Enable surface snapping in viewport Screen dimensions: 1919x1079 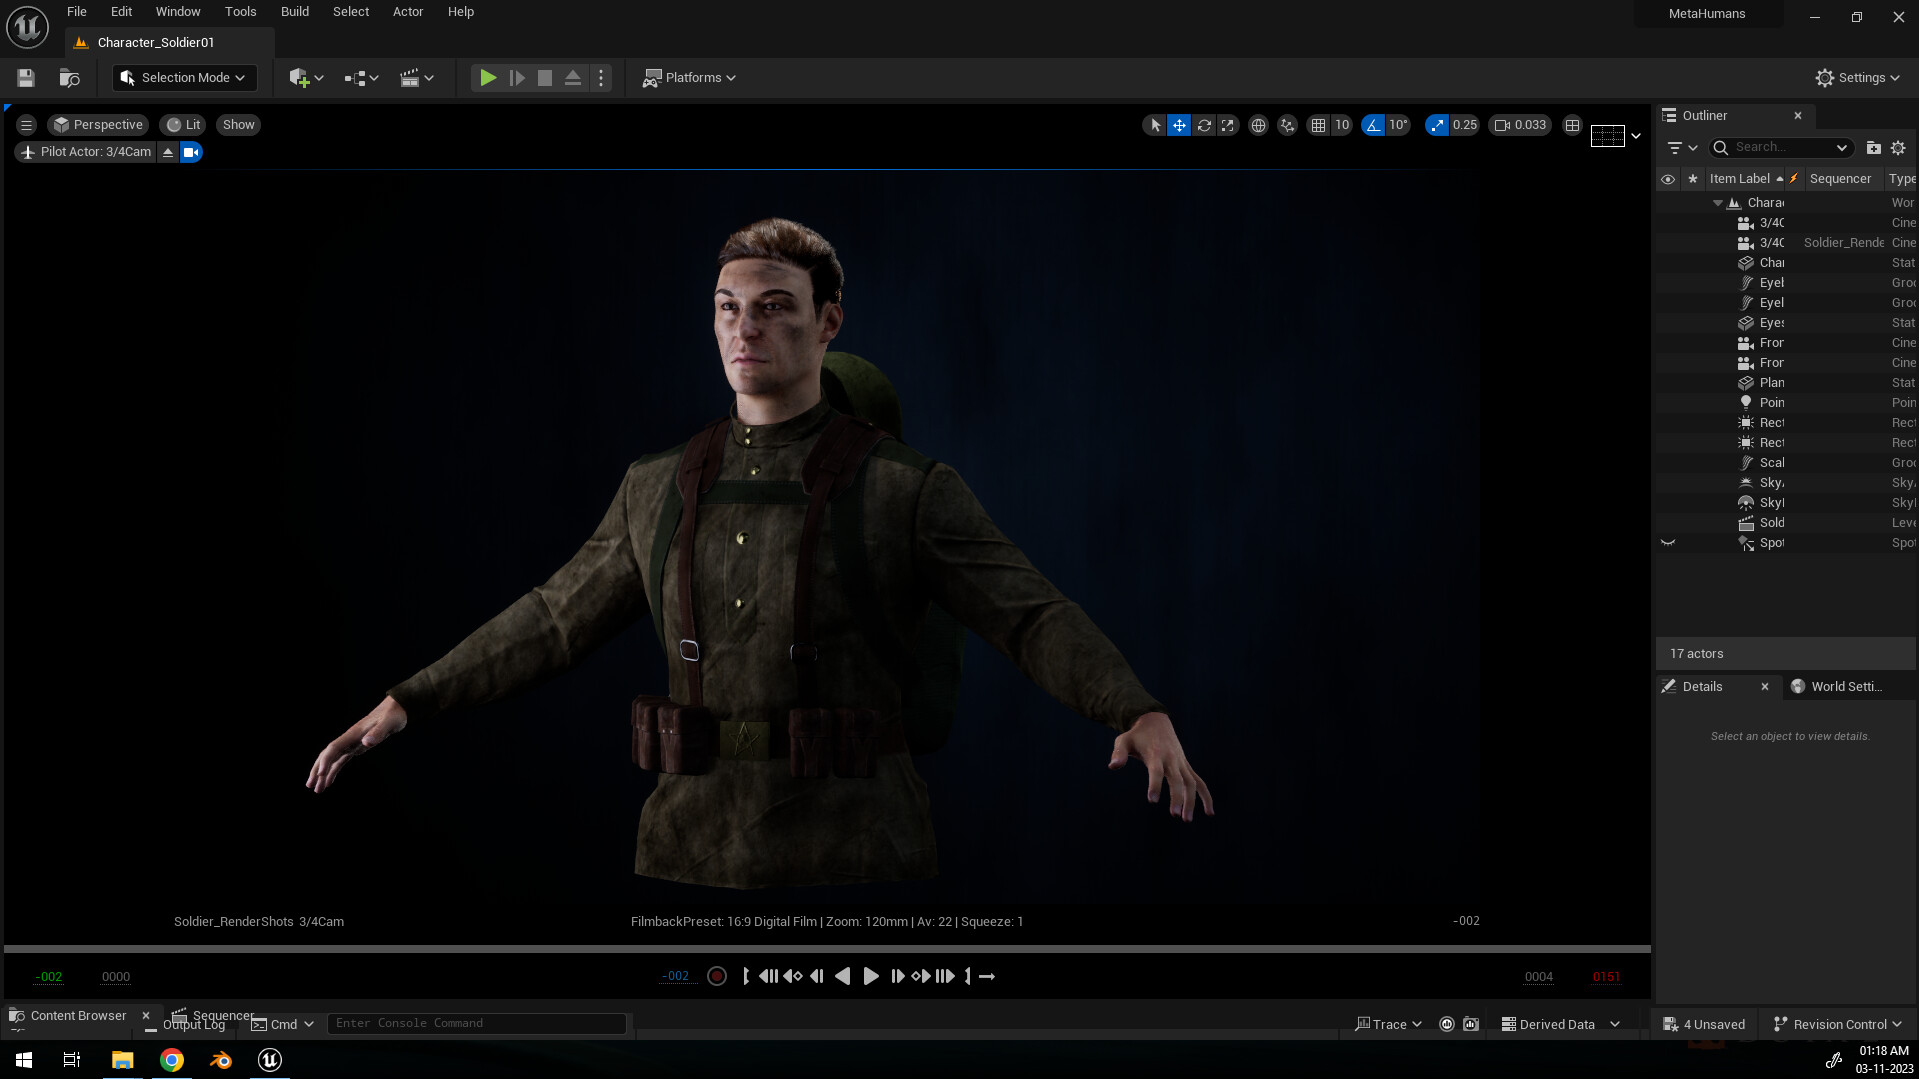tap(1287, 125)
